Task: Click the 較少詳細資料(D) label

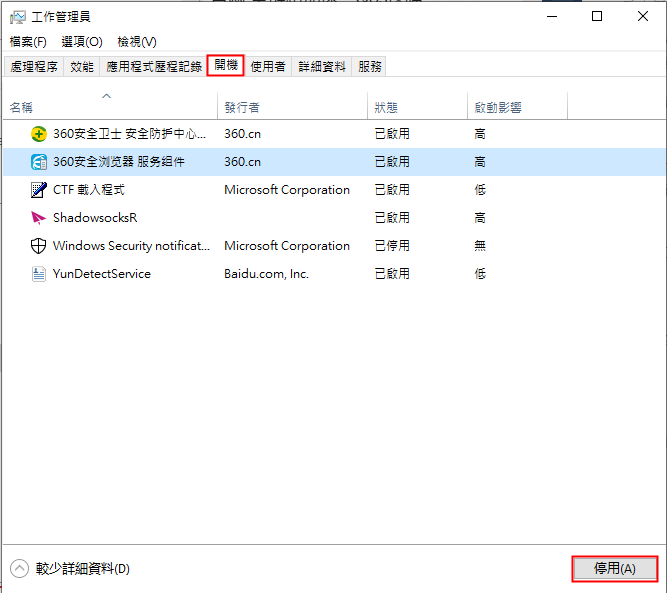Action: click(83, 569)
